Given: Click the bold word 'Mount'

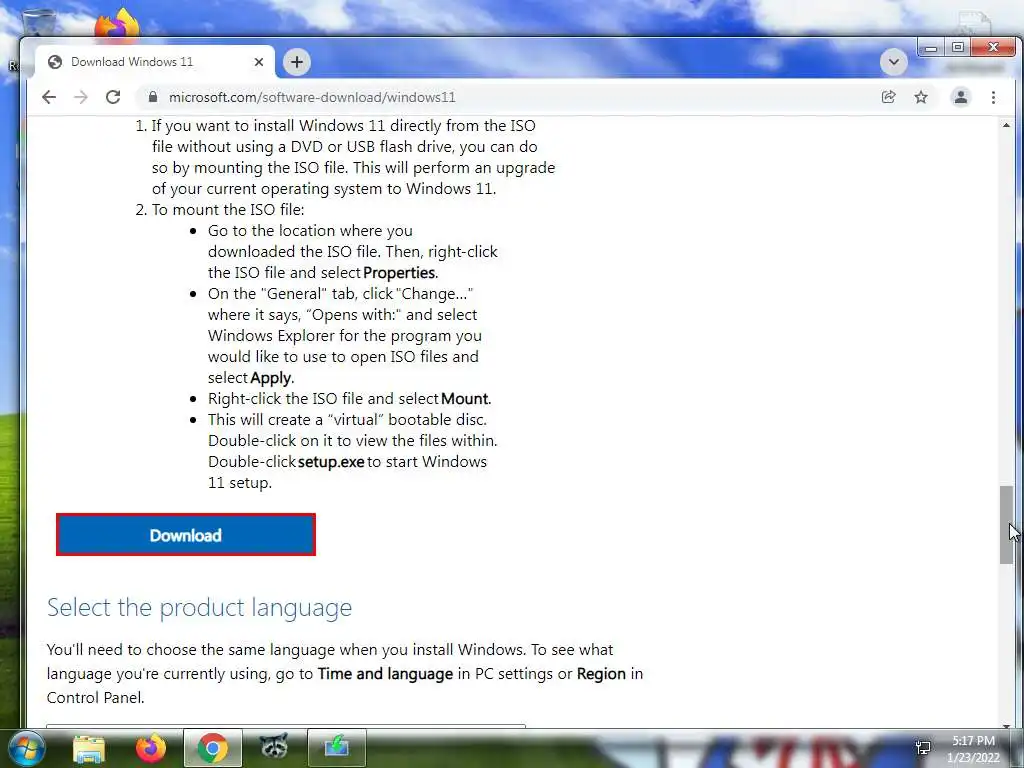Looking at the screenshot, I should 466,398.
